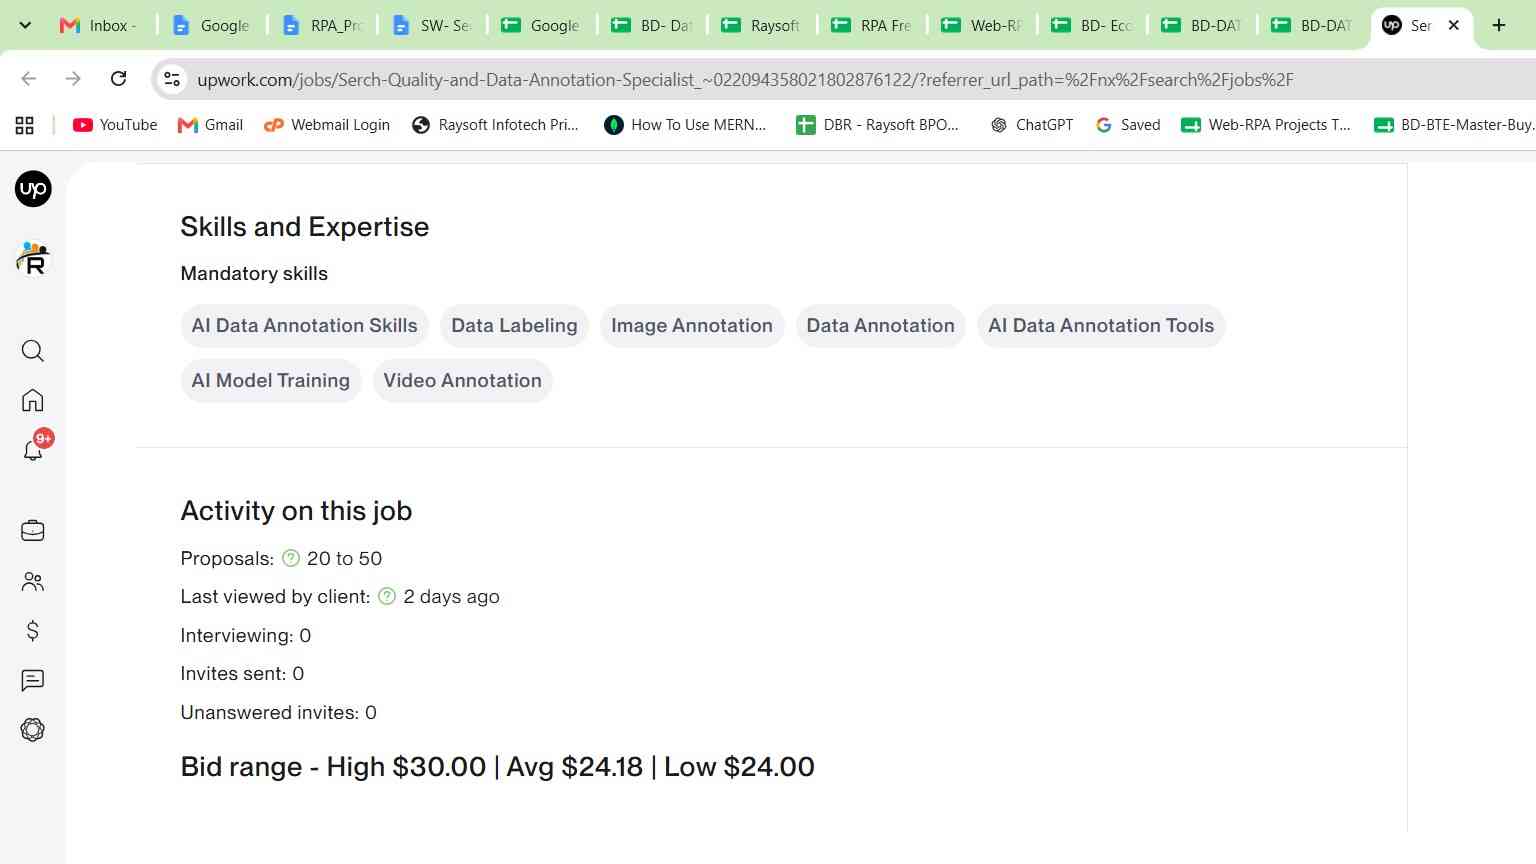The image size is (1536, 864).
Task: Open a new browser tab with plus button
Action: (x=1498, y=25)
